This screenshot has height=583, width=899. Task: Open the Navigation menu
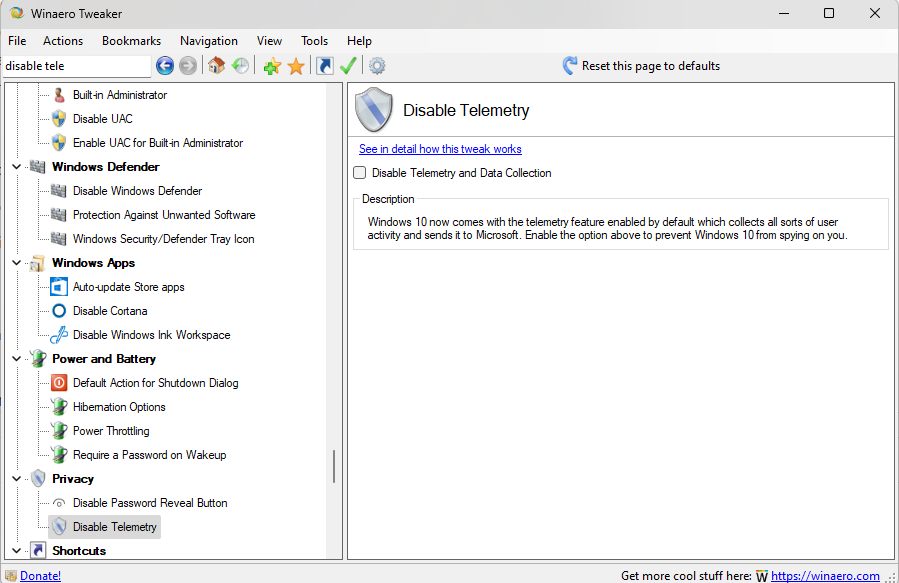coord(209,41)
